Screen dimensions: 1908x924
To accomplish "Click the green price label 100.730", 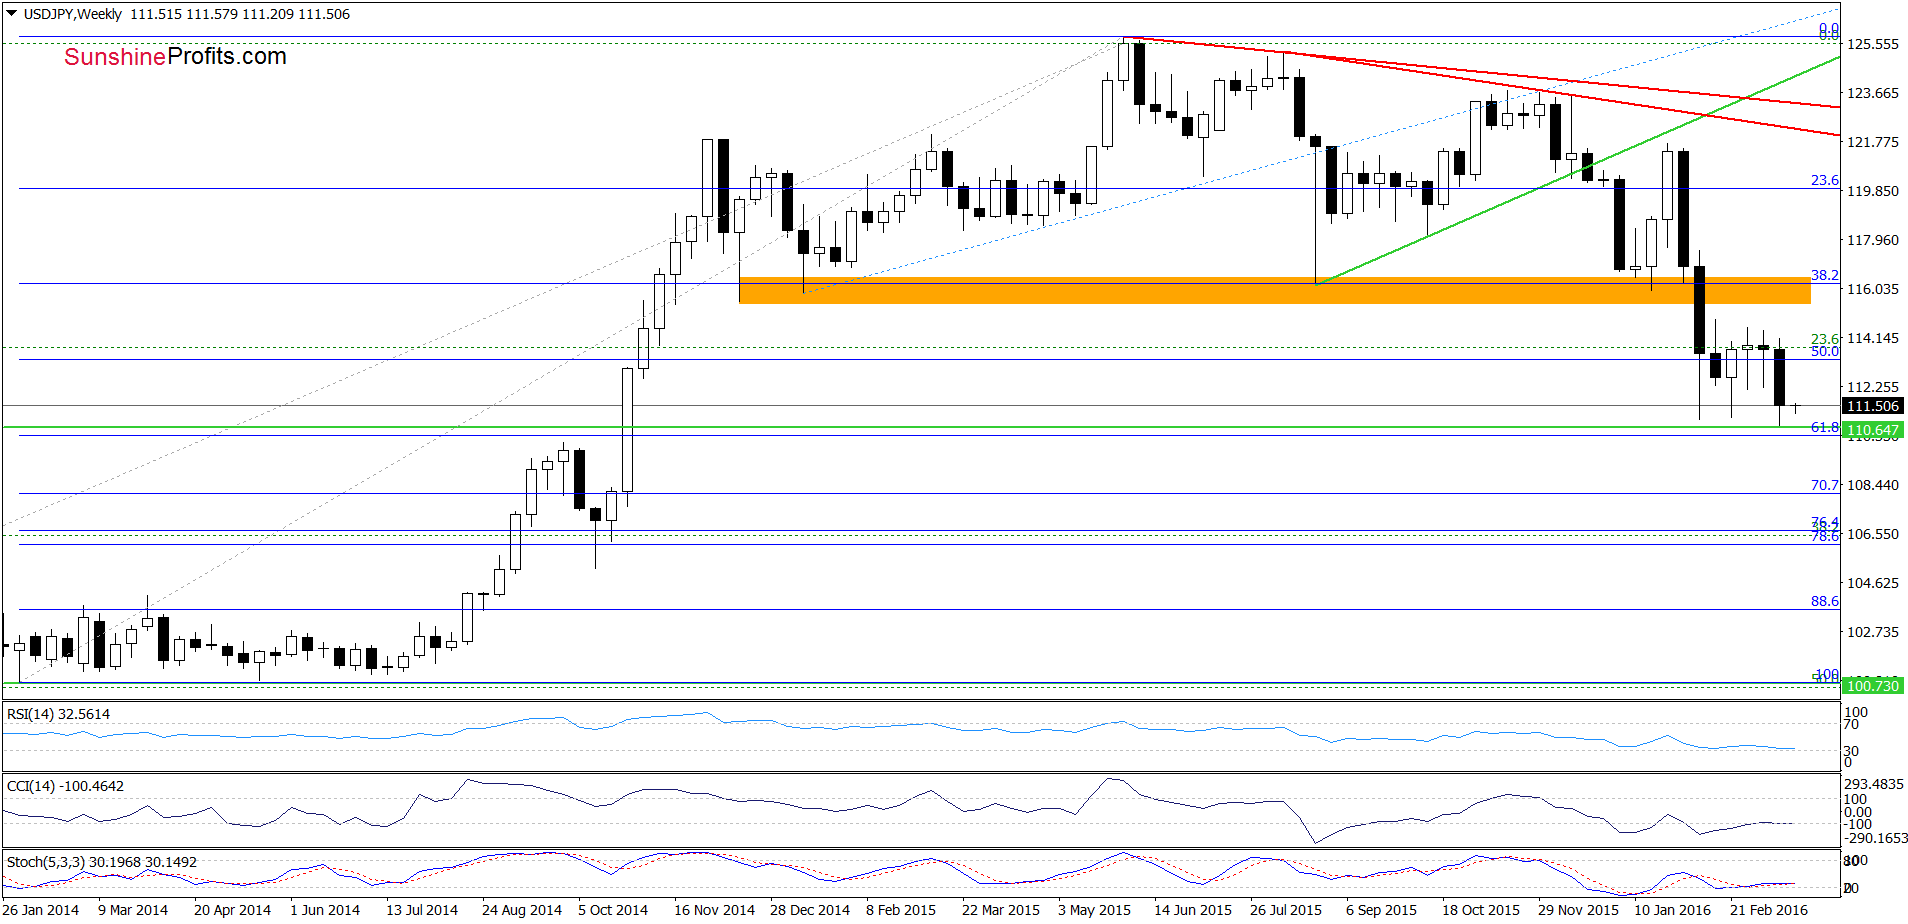I will pyautogui.click(x=1872, y=685).
